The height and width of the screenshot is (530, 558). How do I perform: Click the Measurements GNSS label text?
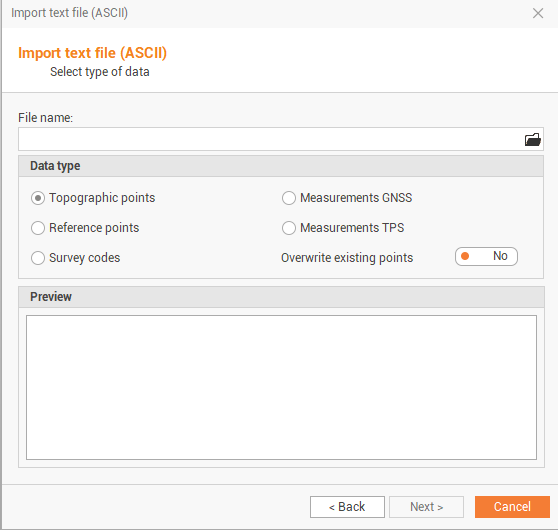(x=356, y=198)
